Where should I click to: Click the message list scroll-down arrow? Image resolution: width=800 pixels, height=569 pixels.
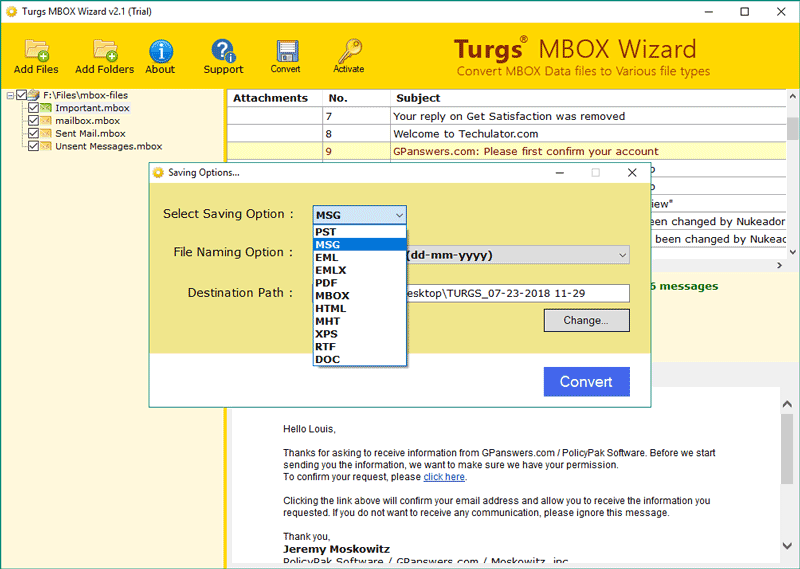[792, 252]
